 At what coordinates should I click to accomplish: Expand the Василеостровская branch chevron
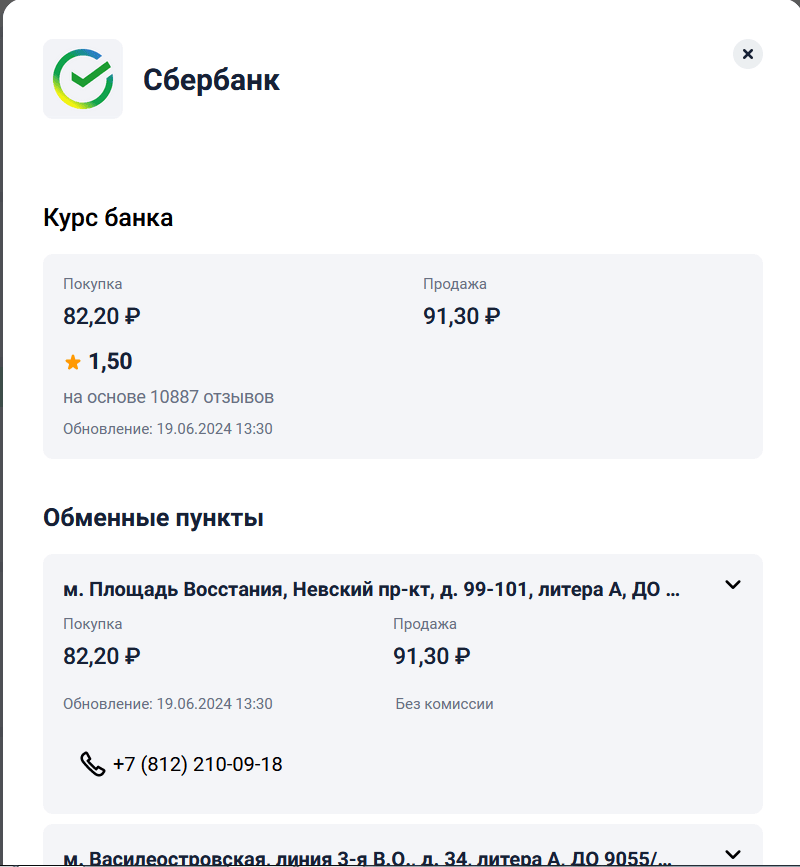pyautogui.click(x=733, y=854)
